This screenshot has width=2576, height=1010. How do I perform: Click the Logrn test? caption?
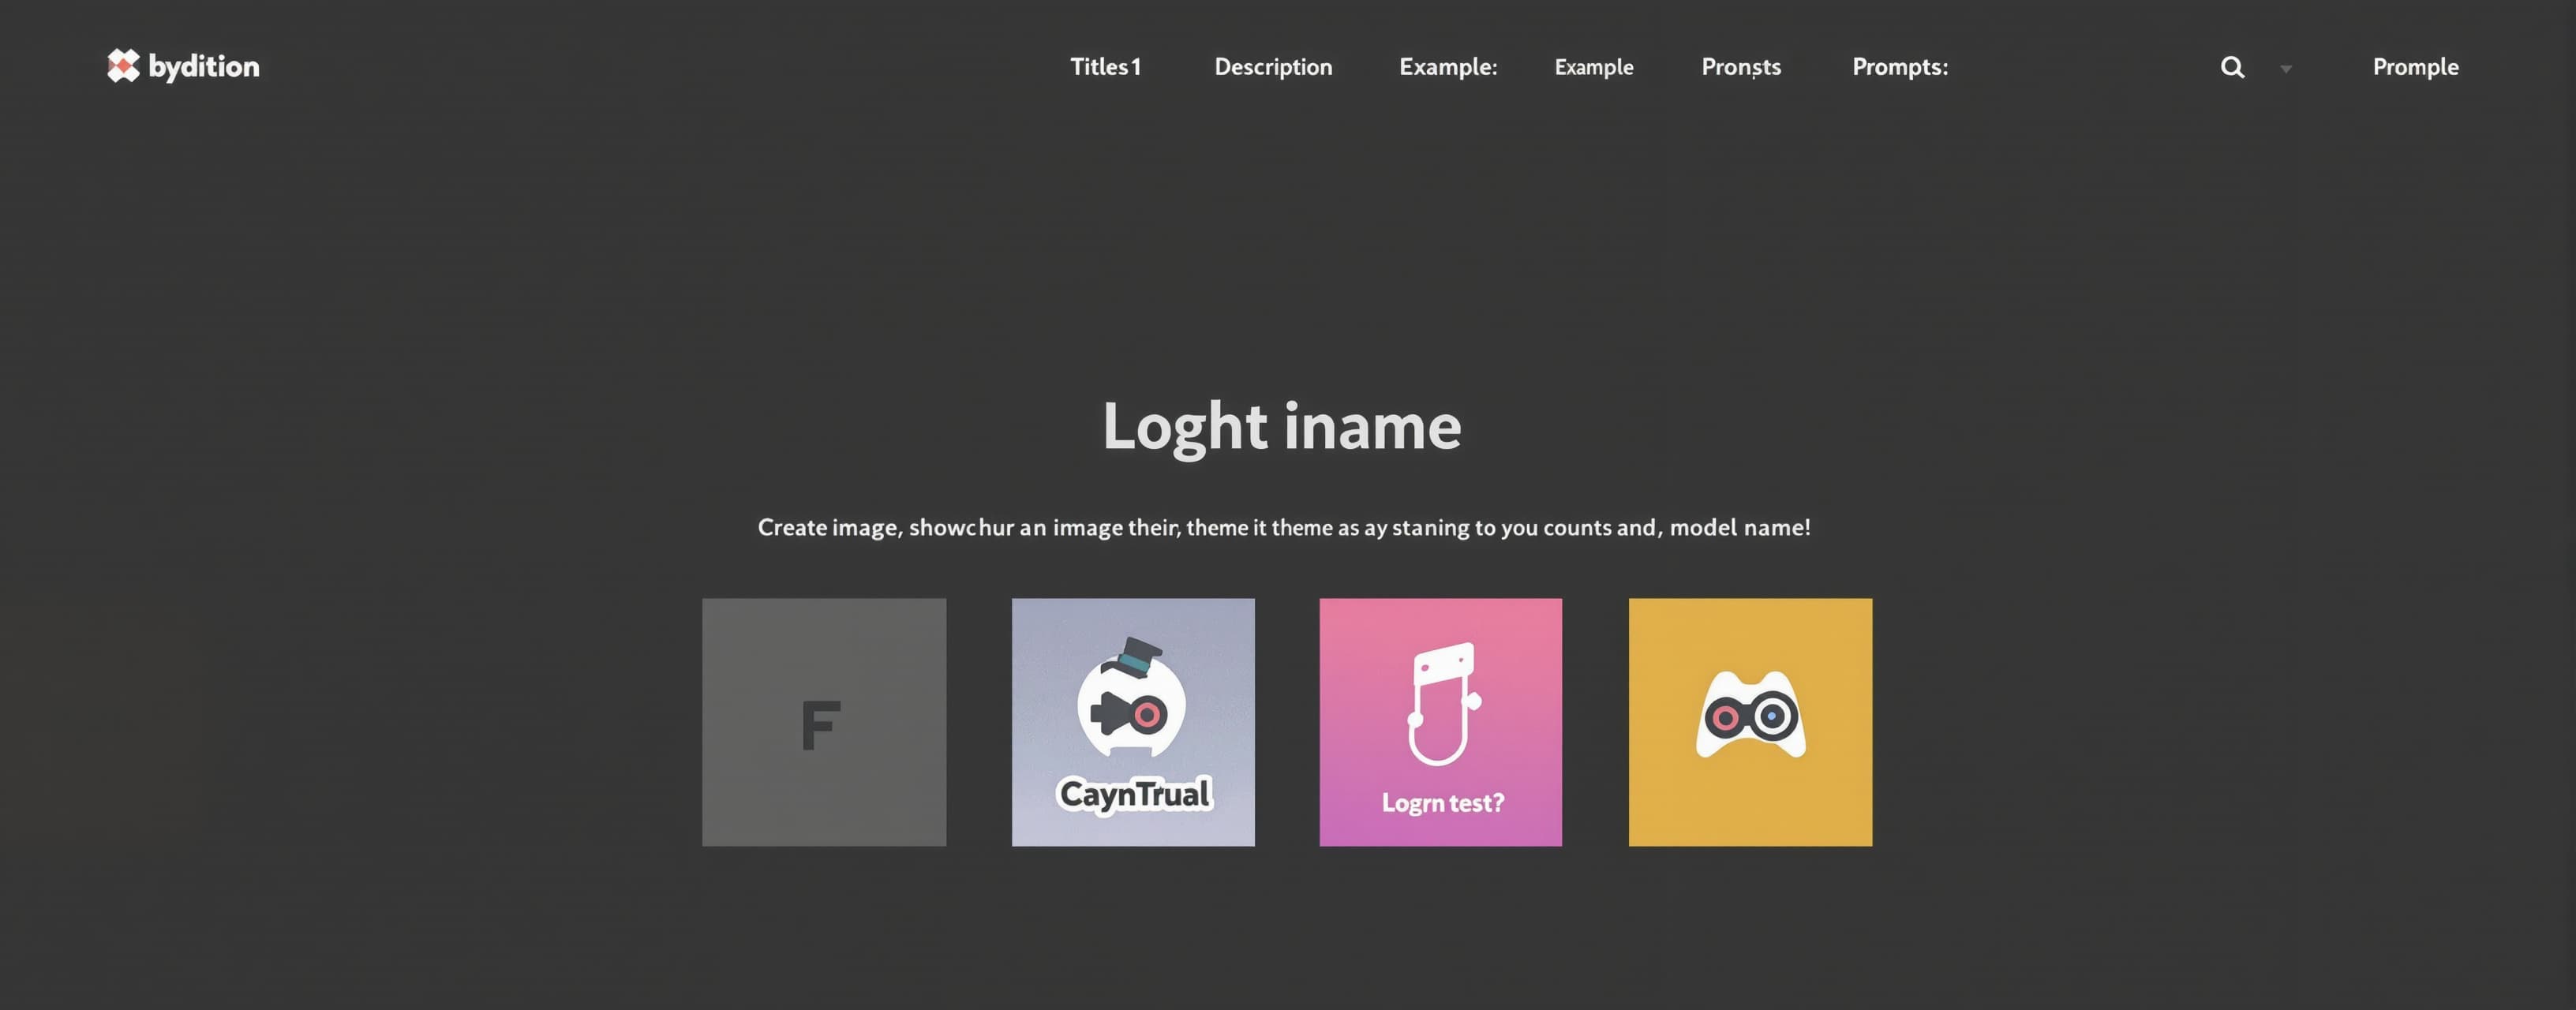[1442, 803]
